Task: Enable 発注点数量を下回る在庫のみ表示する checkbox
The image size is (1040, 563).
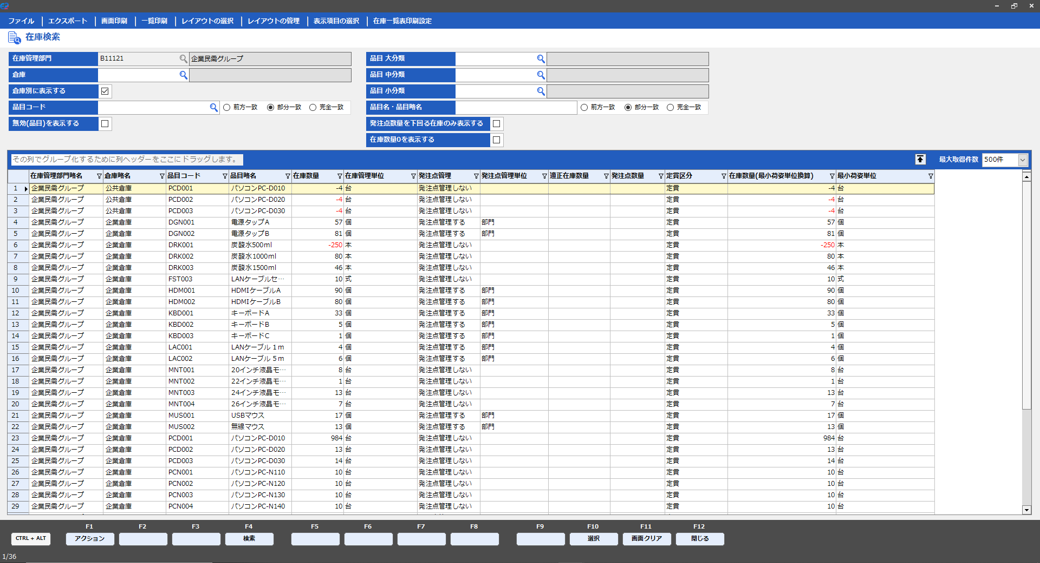Action: [496, 123]
